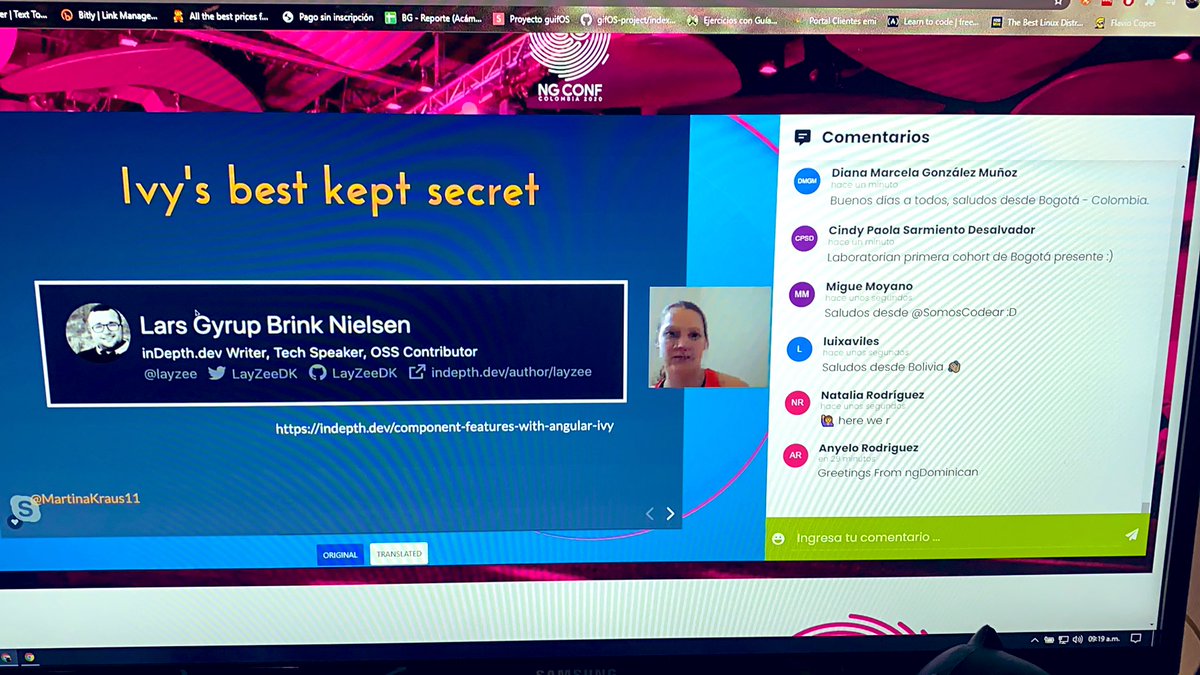The width and height of the screenshot is (1200, 675).
Task: Click the NG CONF Colombia 2020 logo
Action: [x=568, y=66]
